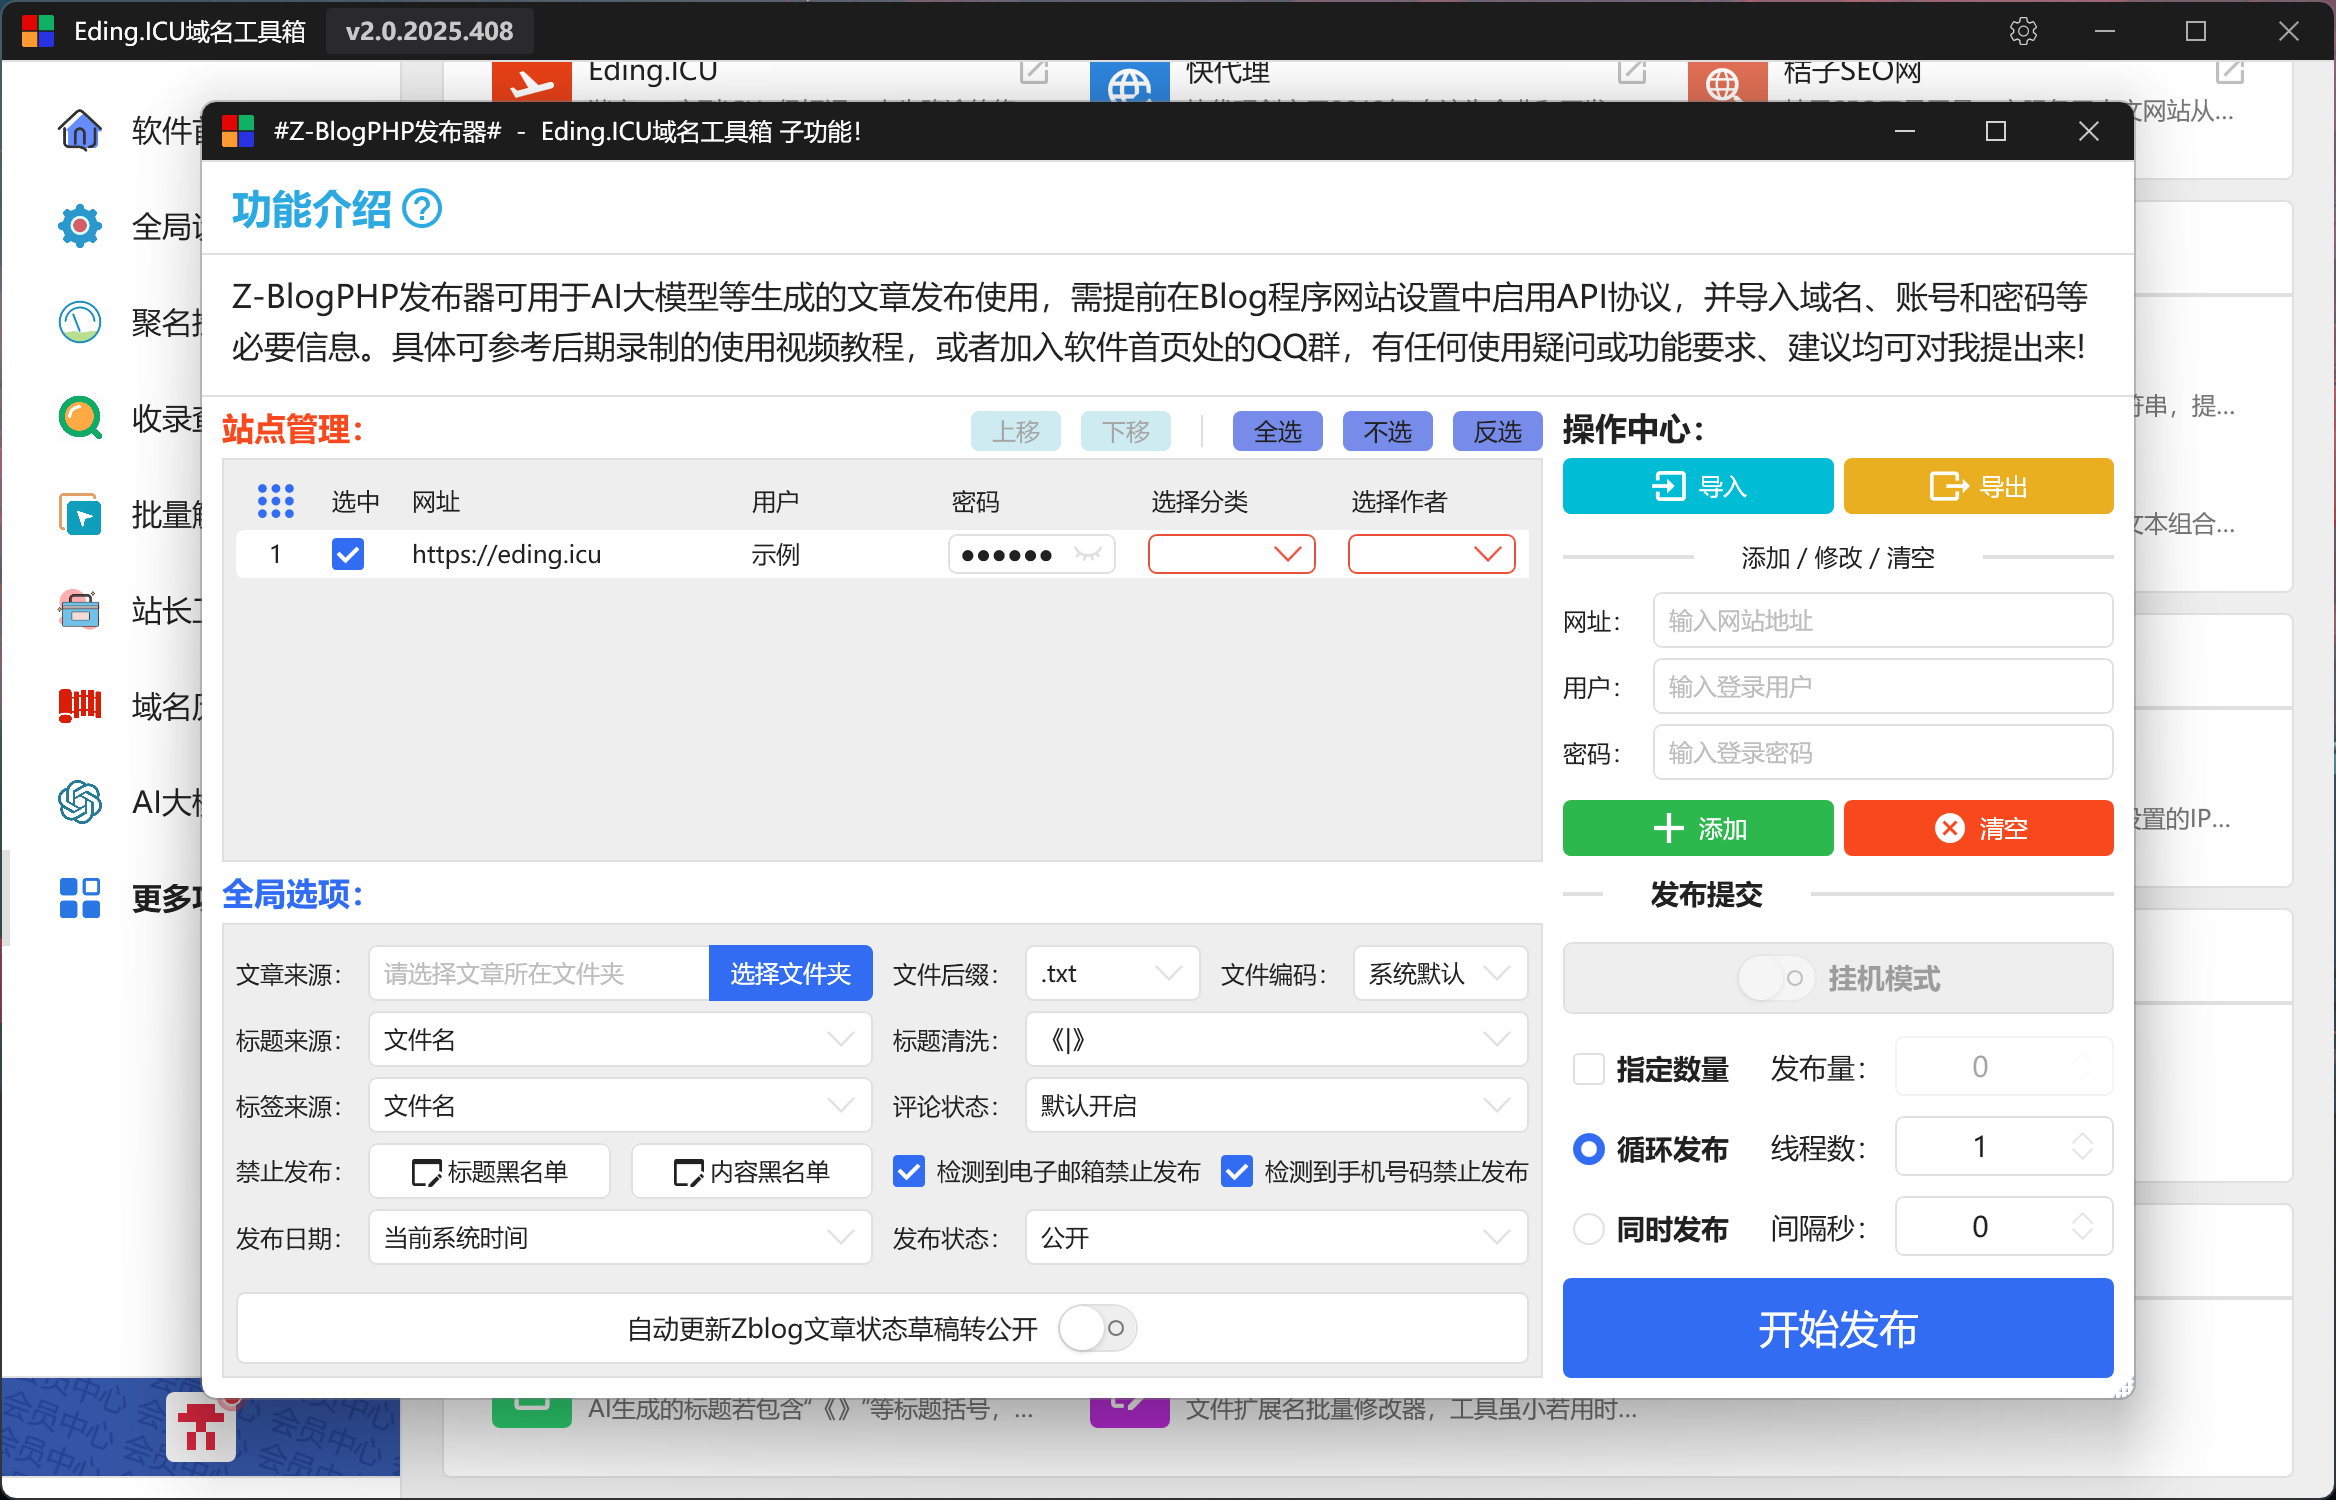
Task: Focus the 密码 login password field
Action: point(1883,753)
